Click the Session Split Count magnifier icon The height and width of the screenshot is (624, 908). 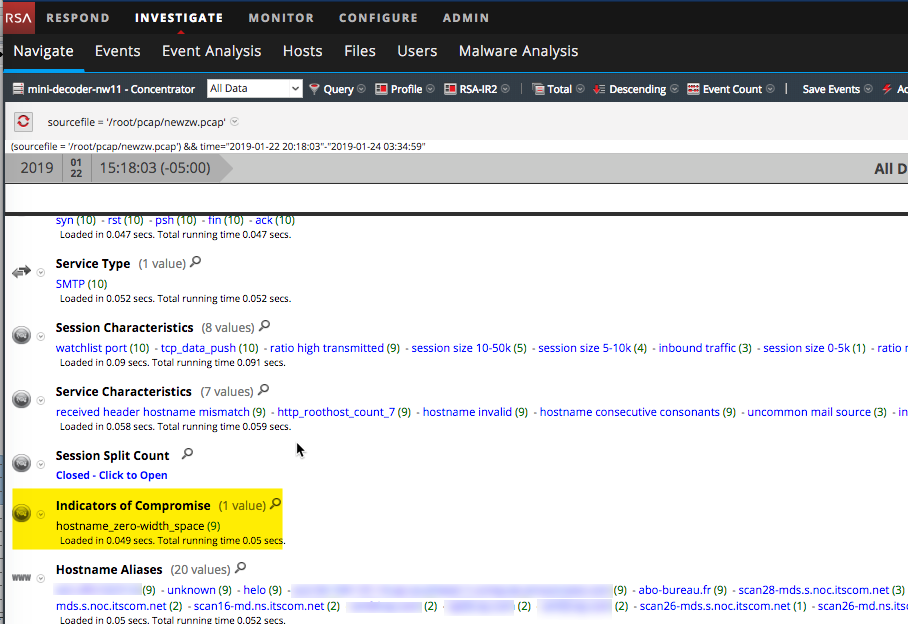point(186,455)
